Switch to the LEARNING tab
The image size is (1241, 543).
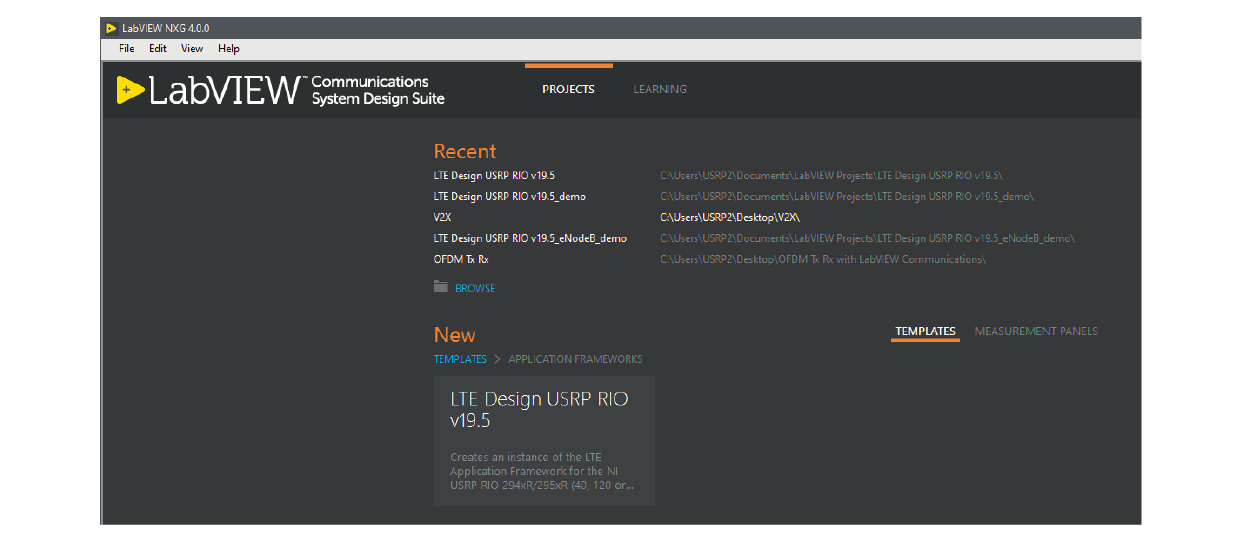pyautogui.click(x=660, y=89)
